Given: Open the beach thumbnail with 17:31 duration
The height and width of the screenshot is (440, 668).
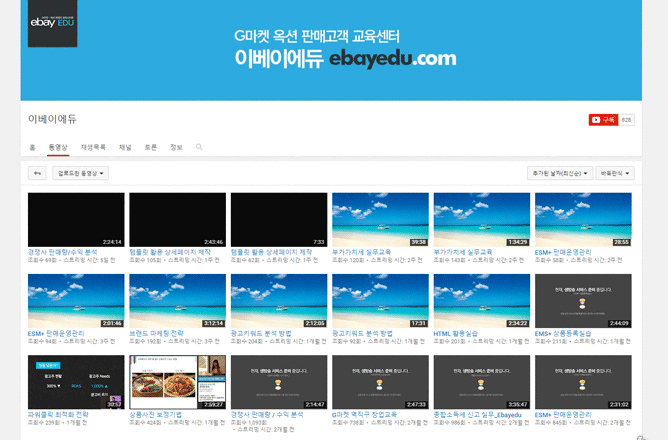Looking at the screenshot, I should pos(380,301).
